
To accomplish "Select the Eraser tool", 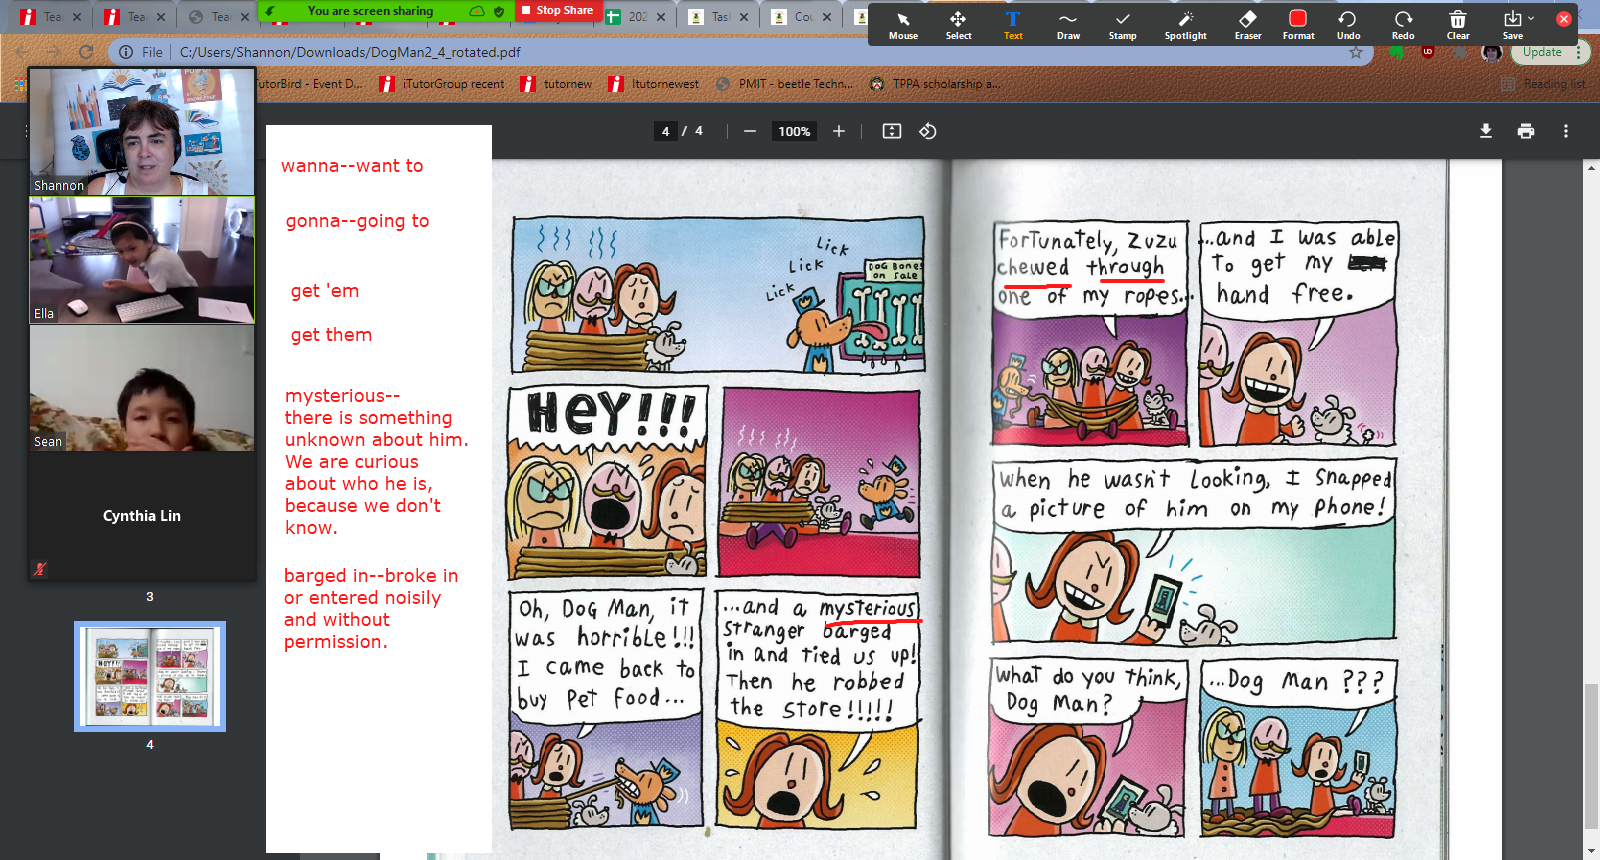I will [x=1247, y=25].
